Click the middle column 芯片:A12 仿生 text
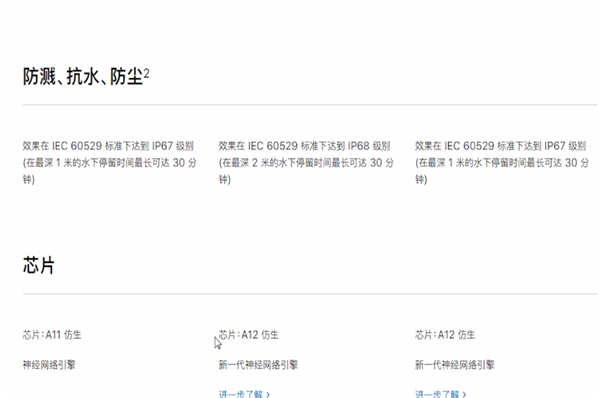 click(249, 335)
